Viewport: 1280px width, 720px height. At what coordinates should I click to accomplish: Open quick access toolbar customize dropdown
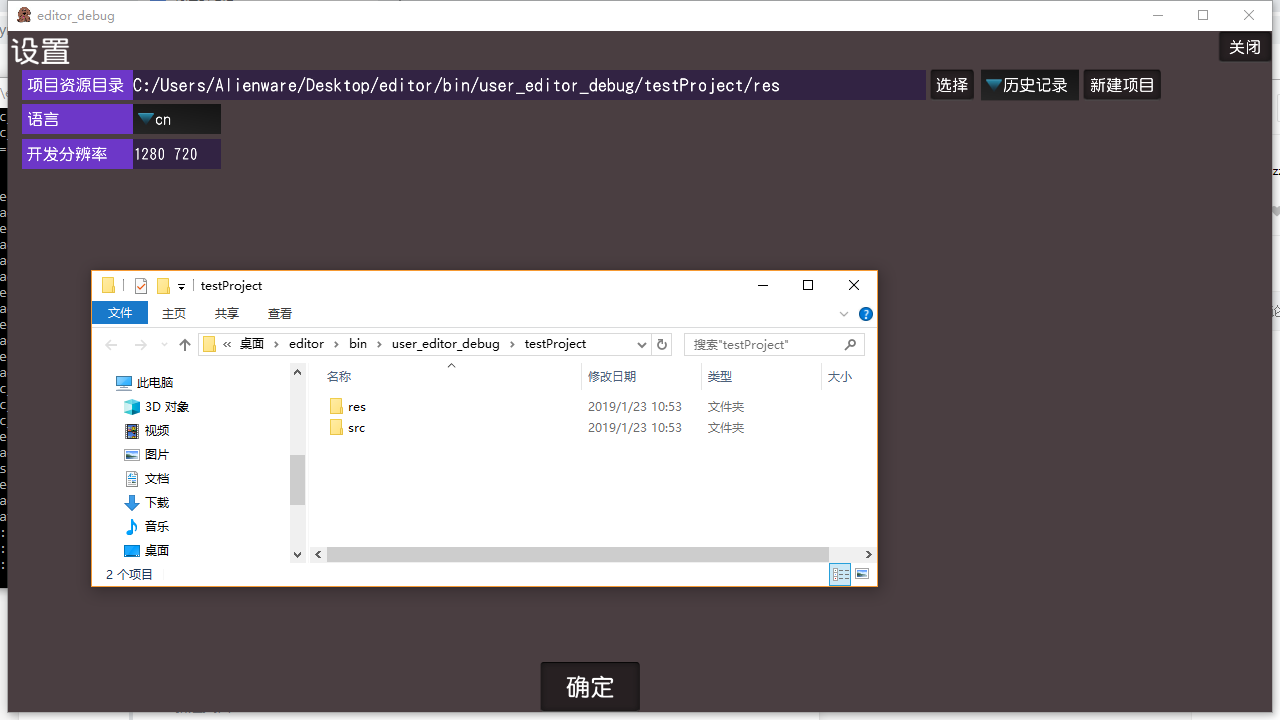(181, 287)
